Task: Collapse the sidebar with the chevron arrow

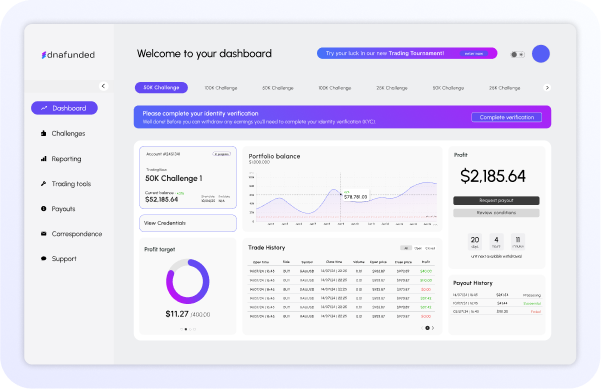Action: pyautogui.click(x=103, y=86)
